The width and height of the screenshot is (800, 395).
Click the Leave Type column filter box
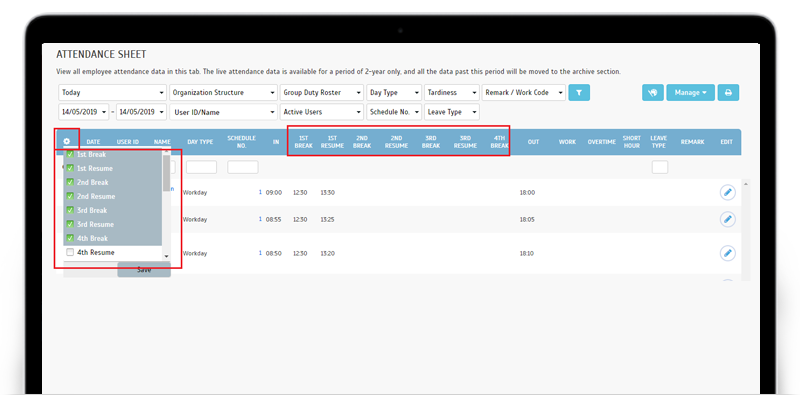coord(660,167)
